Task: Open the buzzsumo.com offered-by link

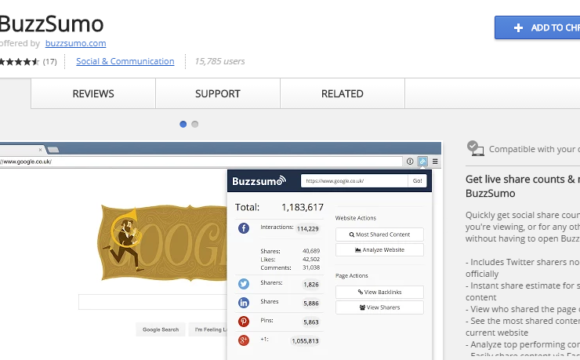Action: [75, 43]
